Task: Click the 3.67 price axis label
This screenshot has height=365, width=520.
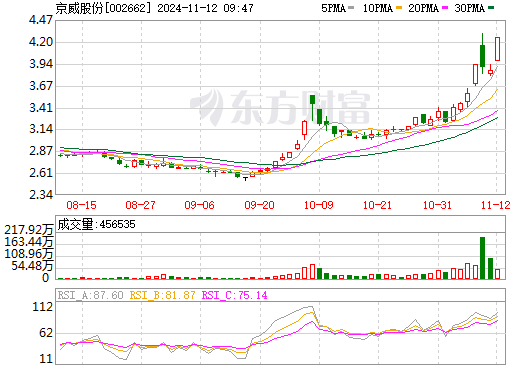Action: (x=41, y=86)
